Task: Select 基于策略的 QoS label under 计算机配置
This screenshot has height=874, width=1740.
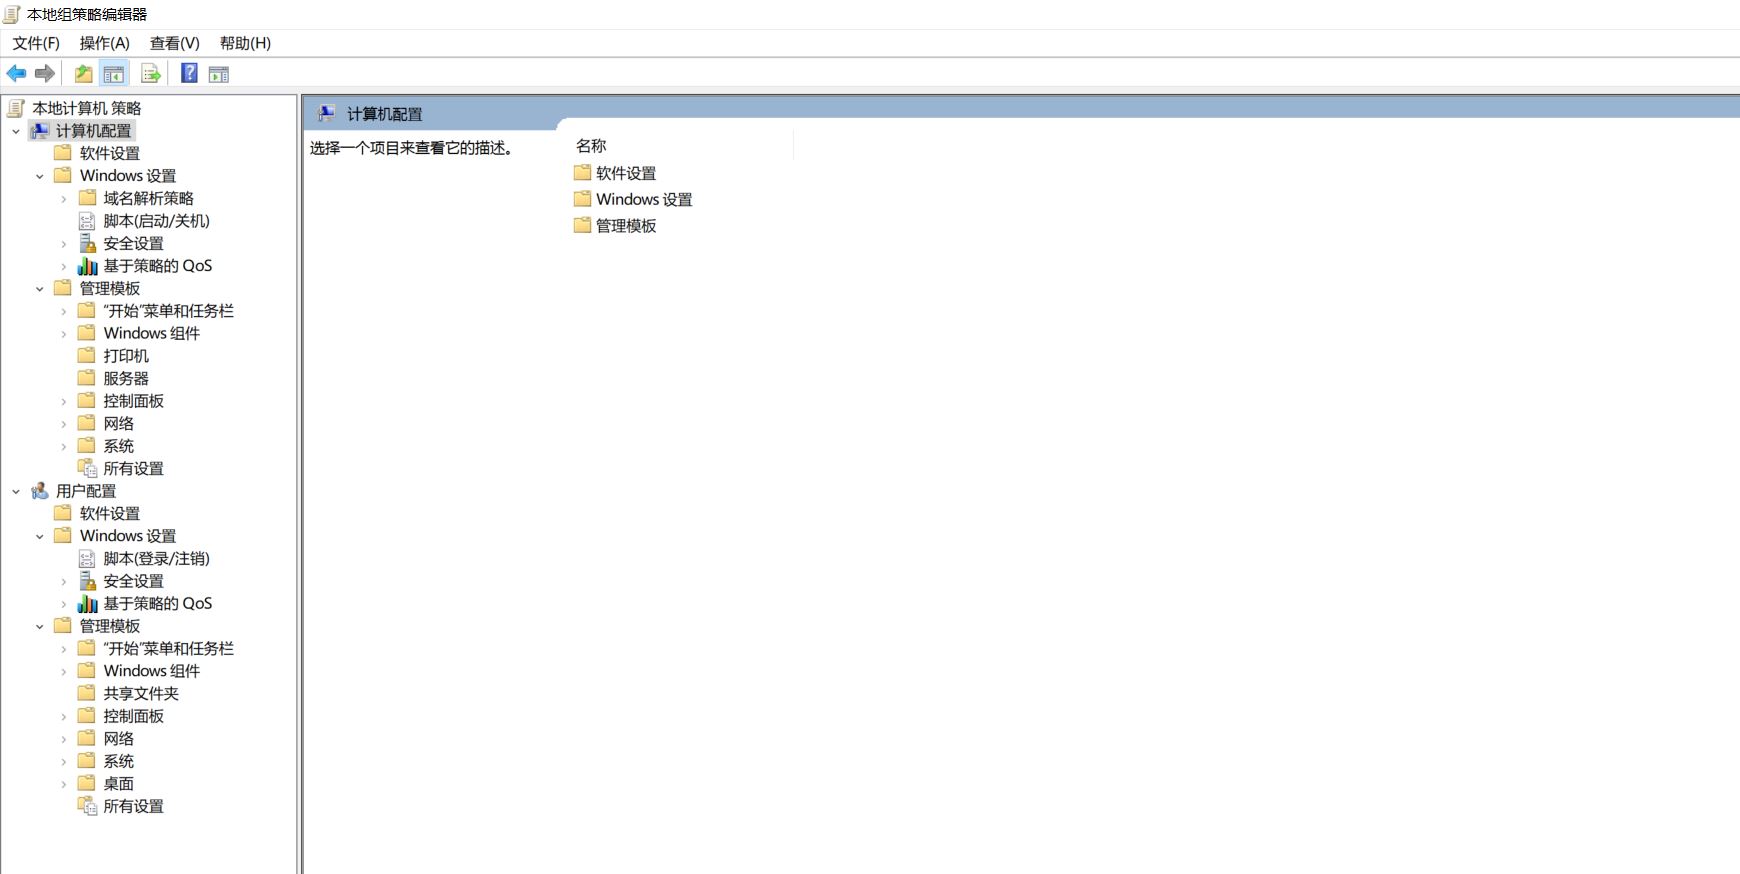Action: 158,265
